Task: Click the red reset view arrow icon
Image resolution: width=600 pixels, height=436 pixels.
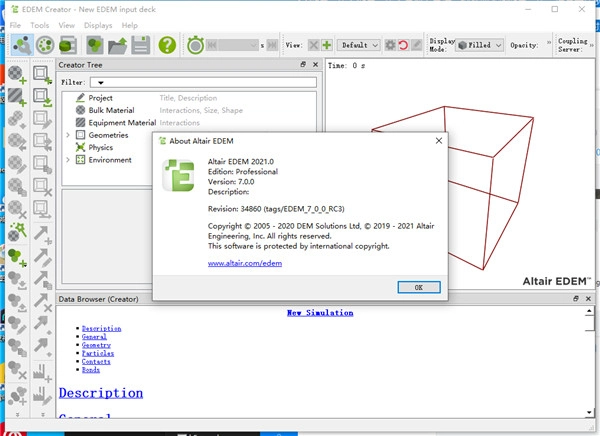Action: click(403, 45)
